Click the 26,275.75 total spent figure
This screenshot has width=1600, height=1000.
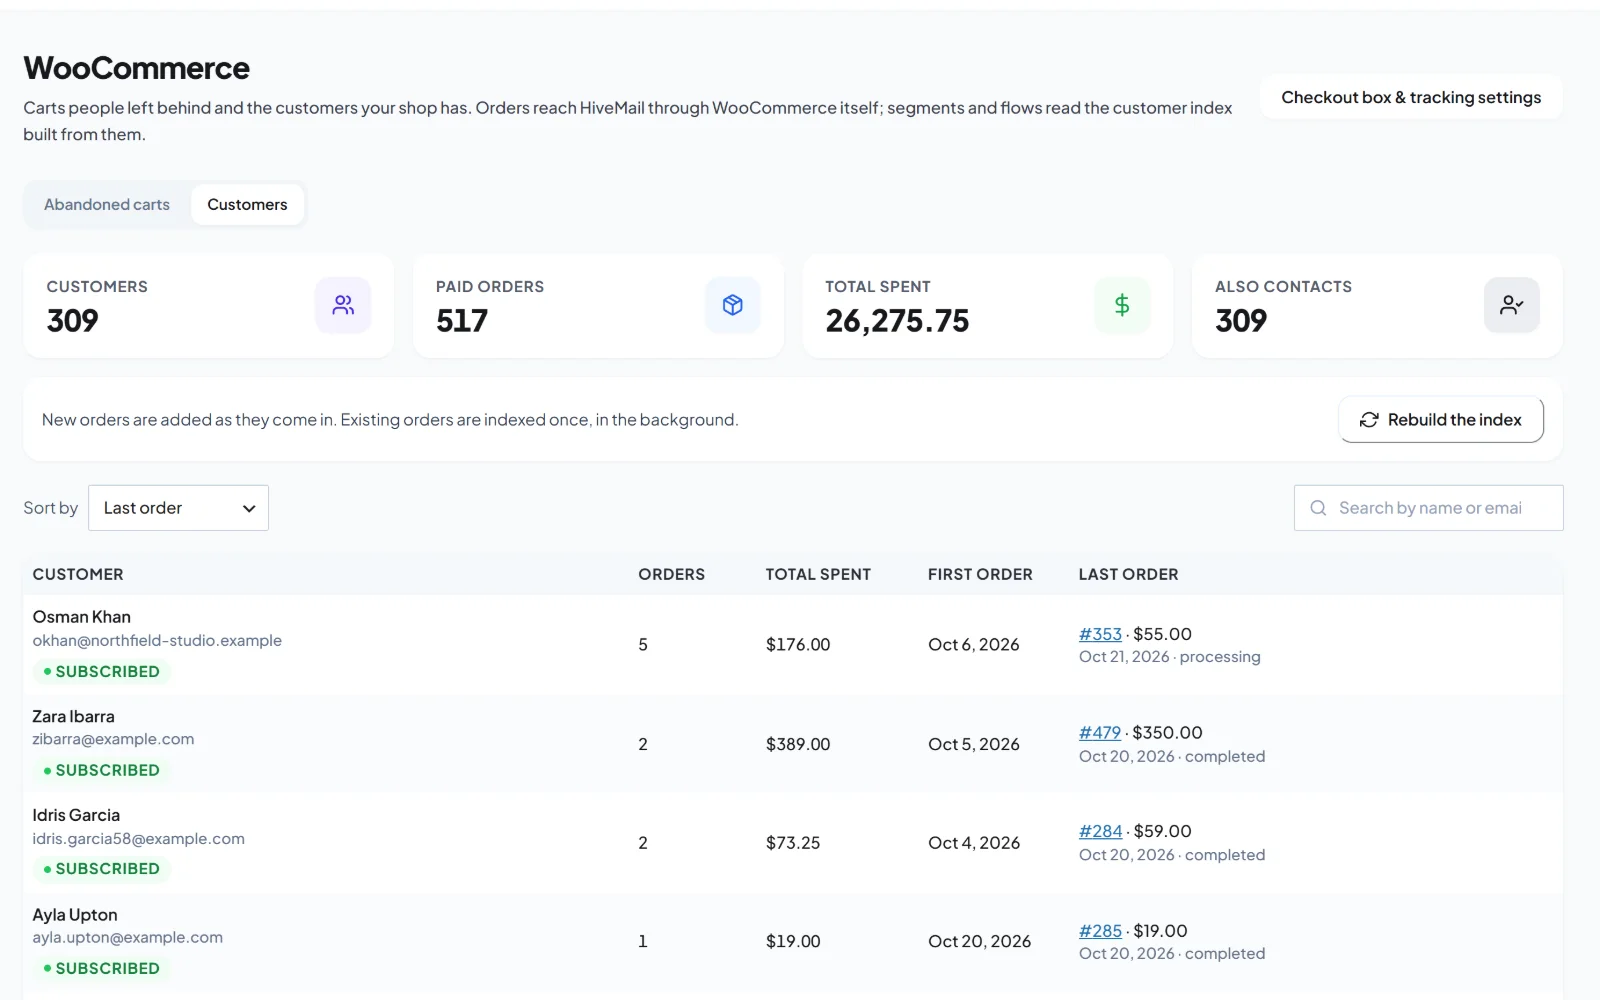[897, 321]
